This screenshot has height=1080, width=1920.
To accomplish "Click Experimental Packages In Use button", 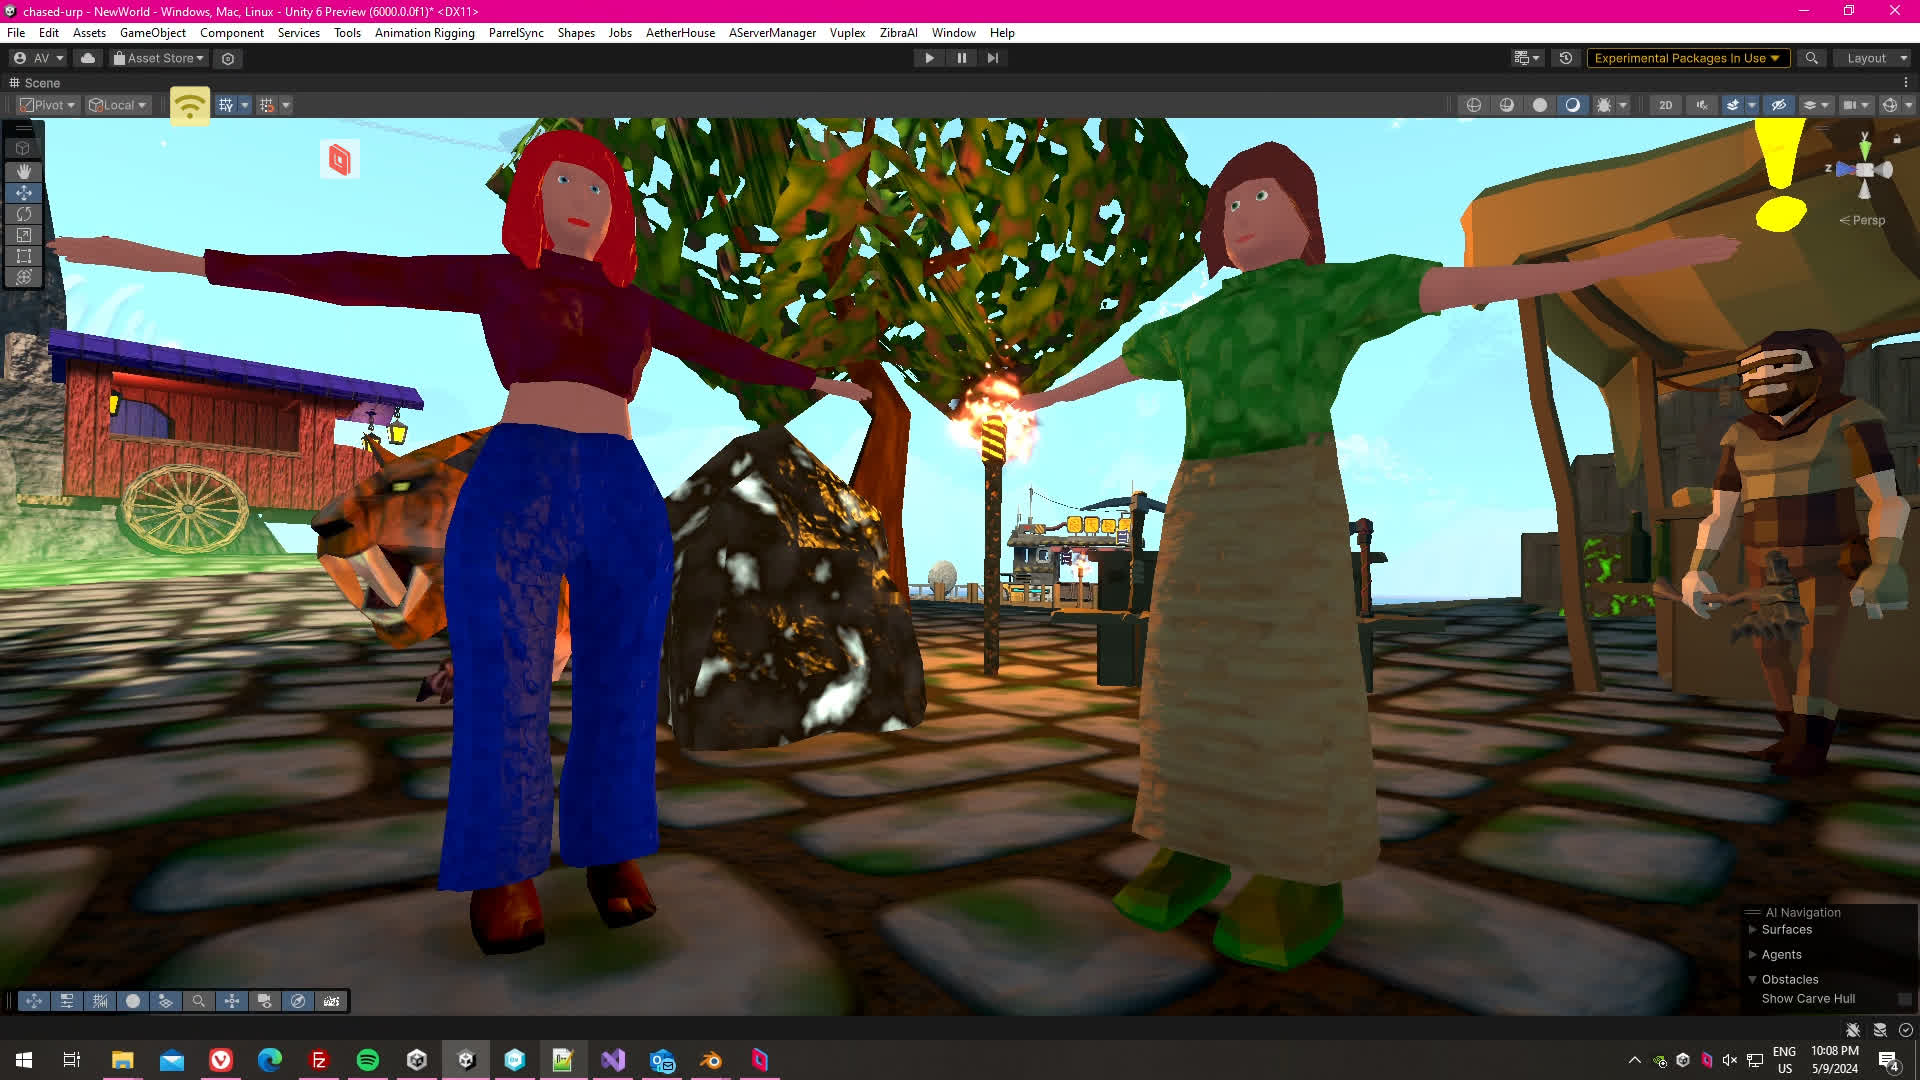I will pos(1686,58).
